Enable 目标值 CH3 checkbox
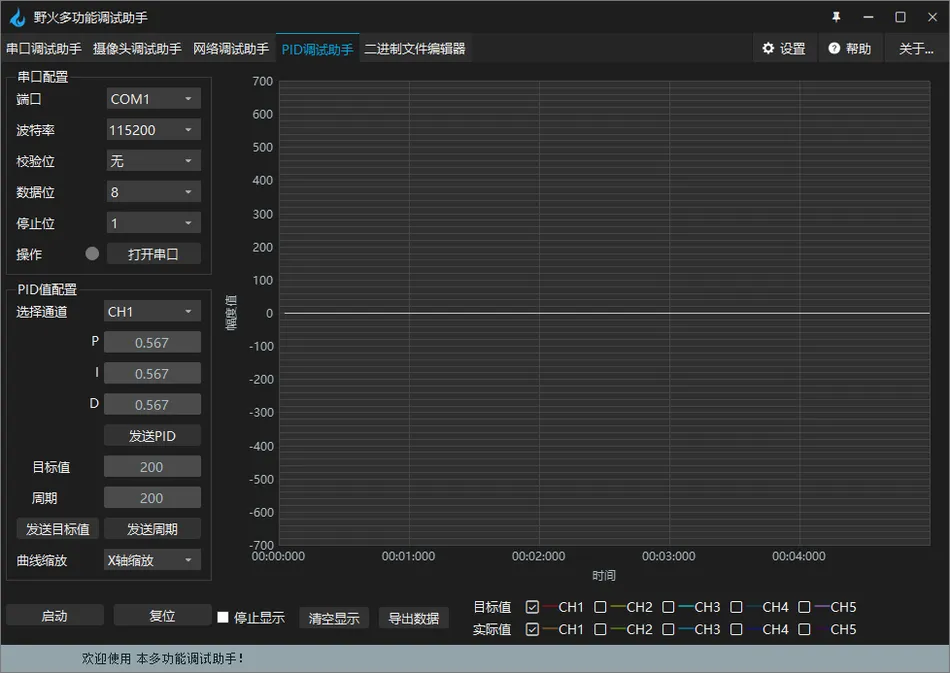The image size is (950, 673). [x=668, y=607]
